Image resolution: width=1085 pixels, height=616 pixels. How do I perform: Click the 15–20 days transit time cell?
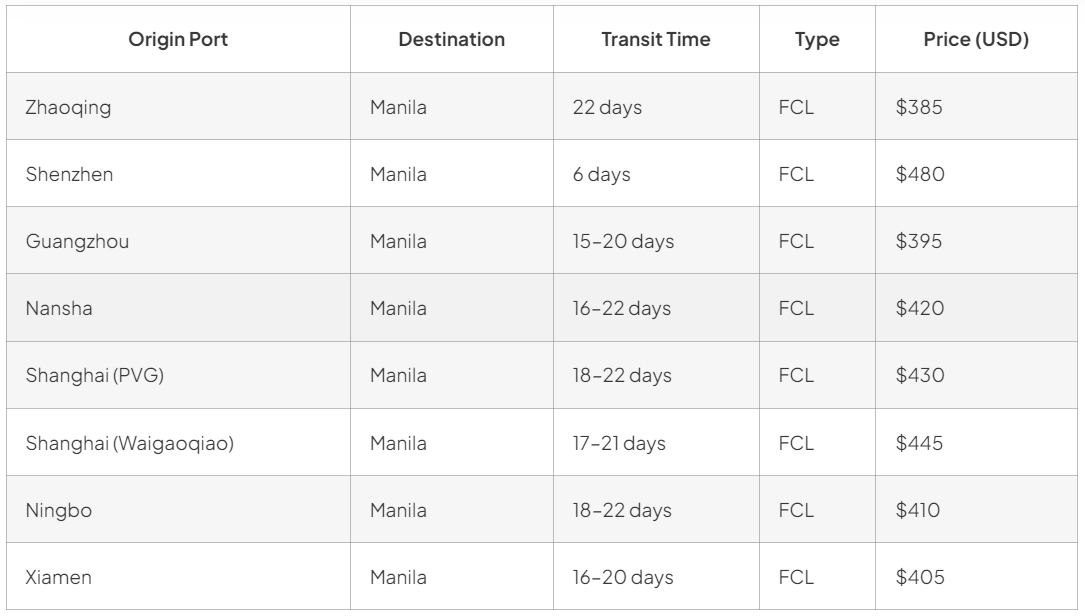(x=623, y=242)
